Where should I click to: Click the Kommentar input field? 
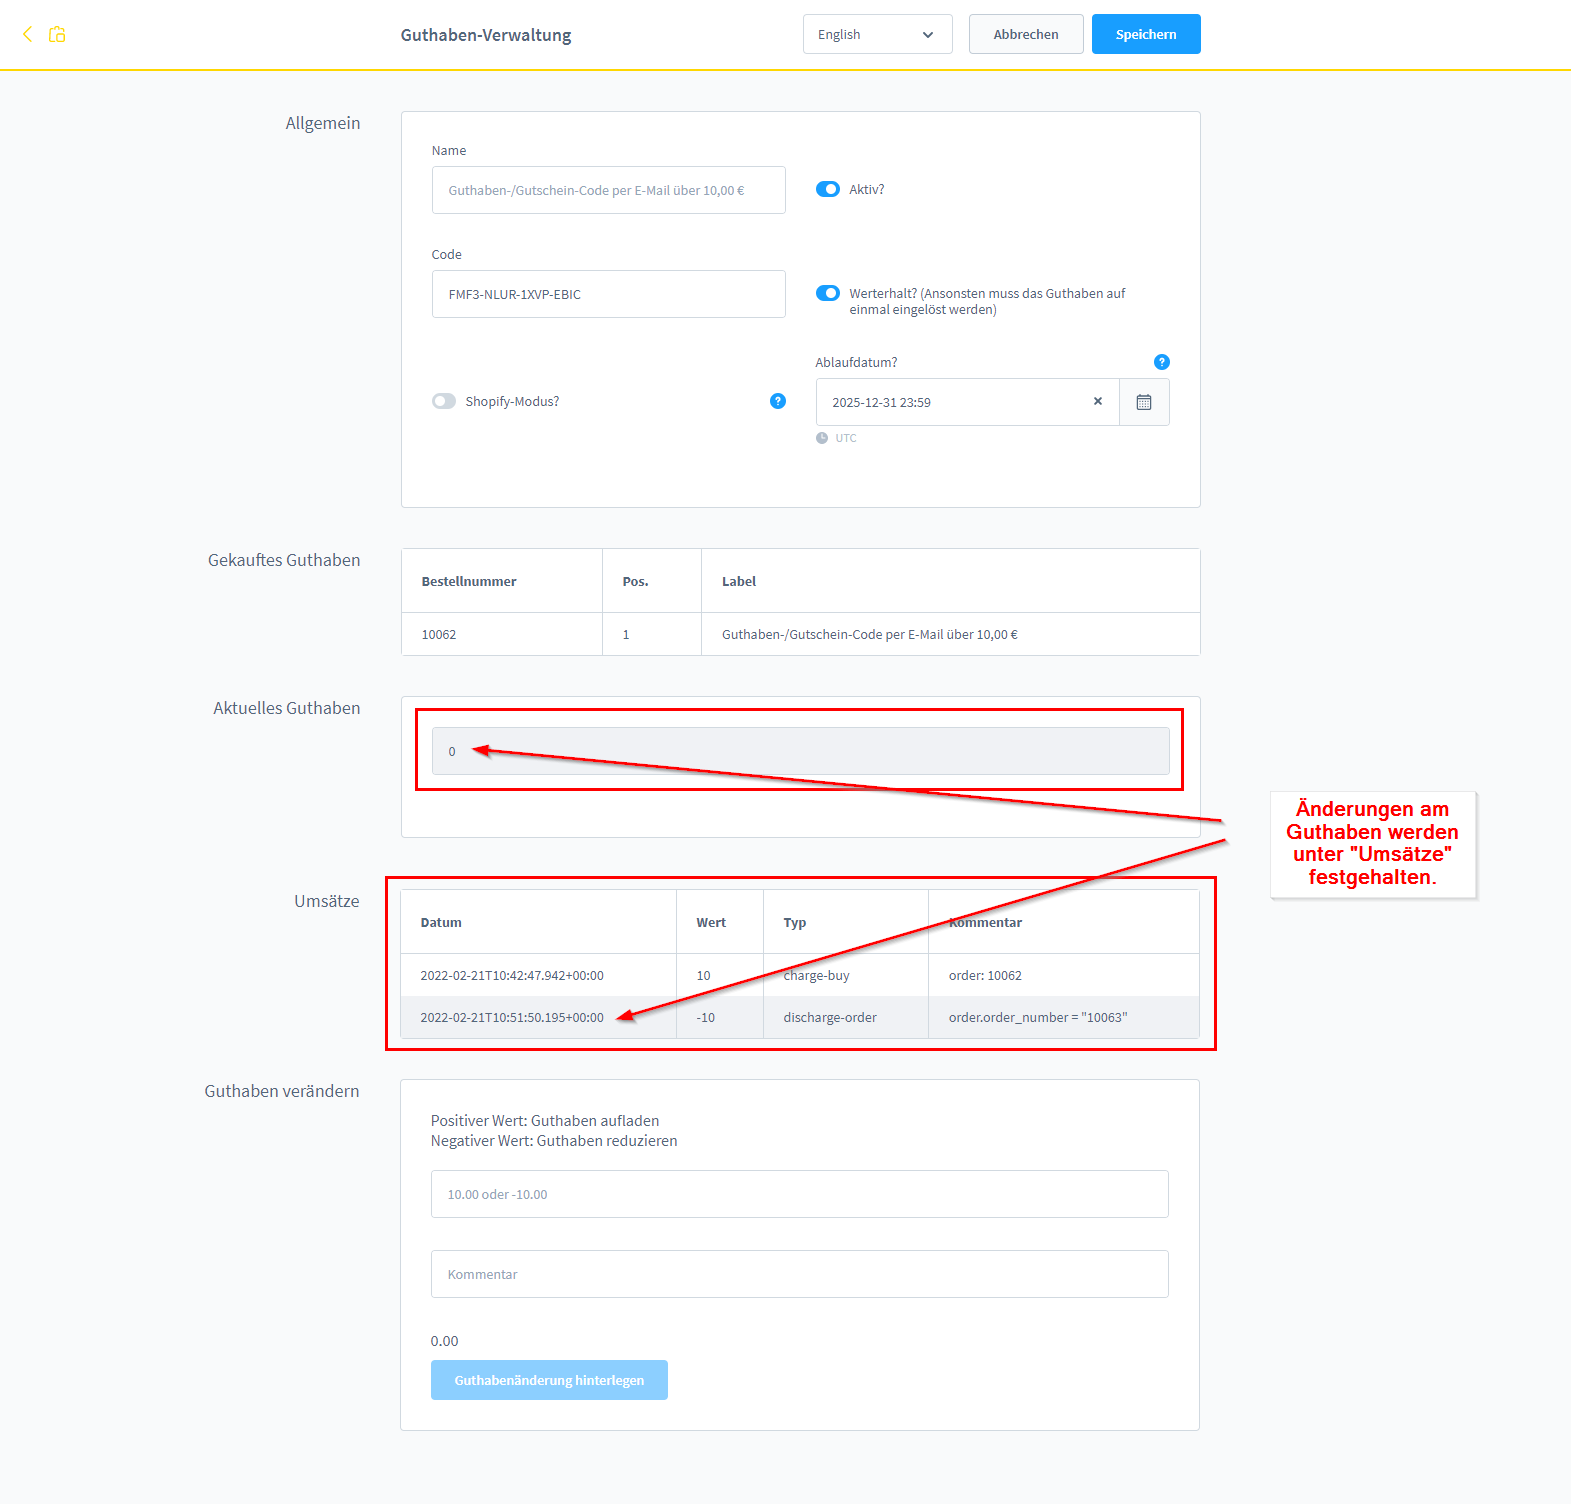tap(799, 1274)
